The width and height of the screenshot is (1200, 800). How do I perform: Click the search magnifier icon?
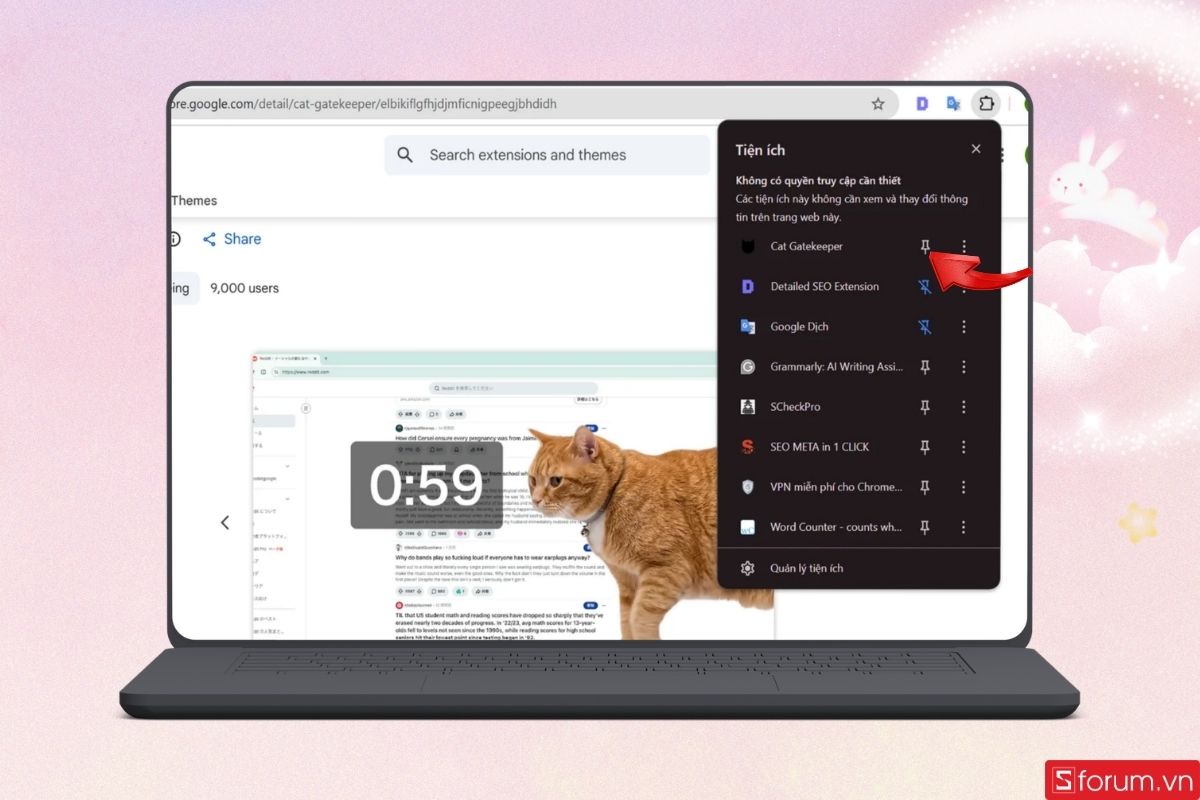click(405, 155)
